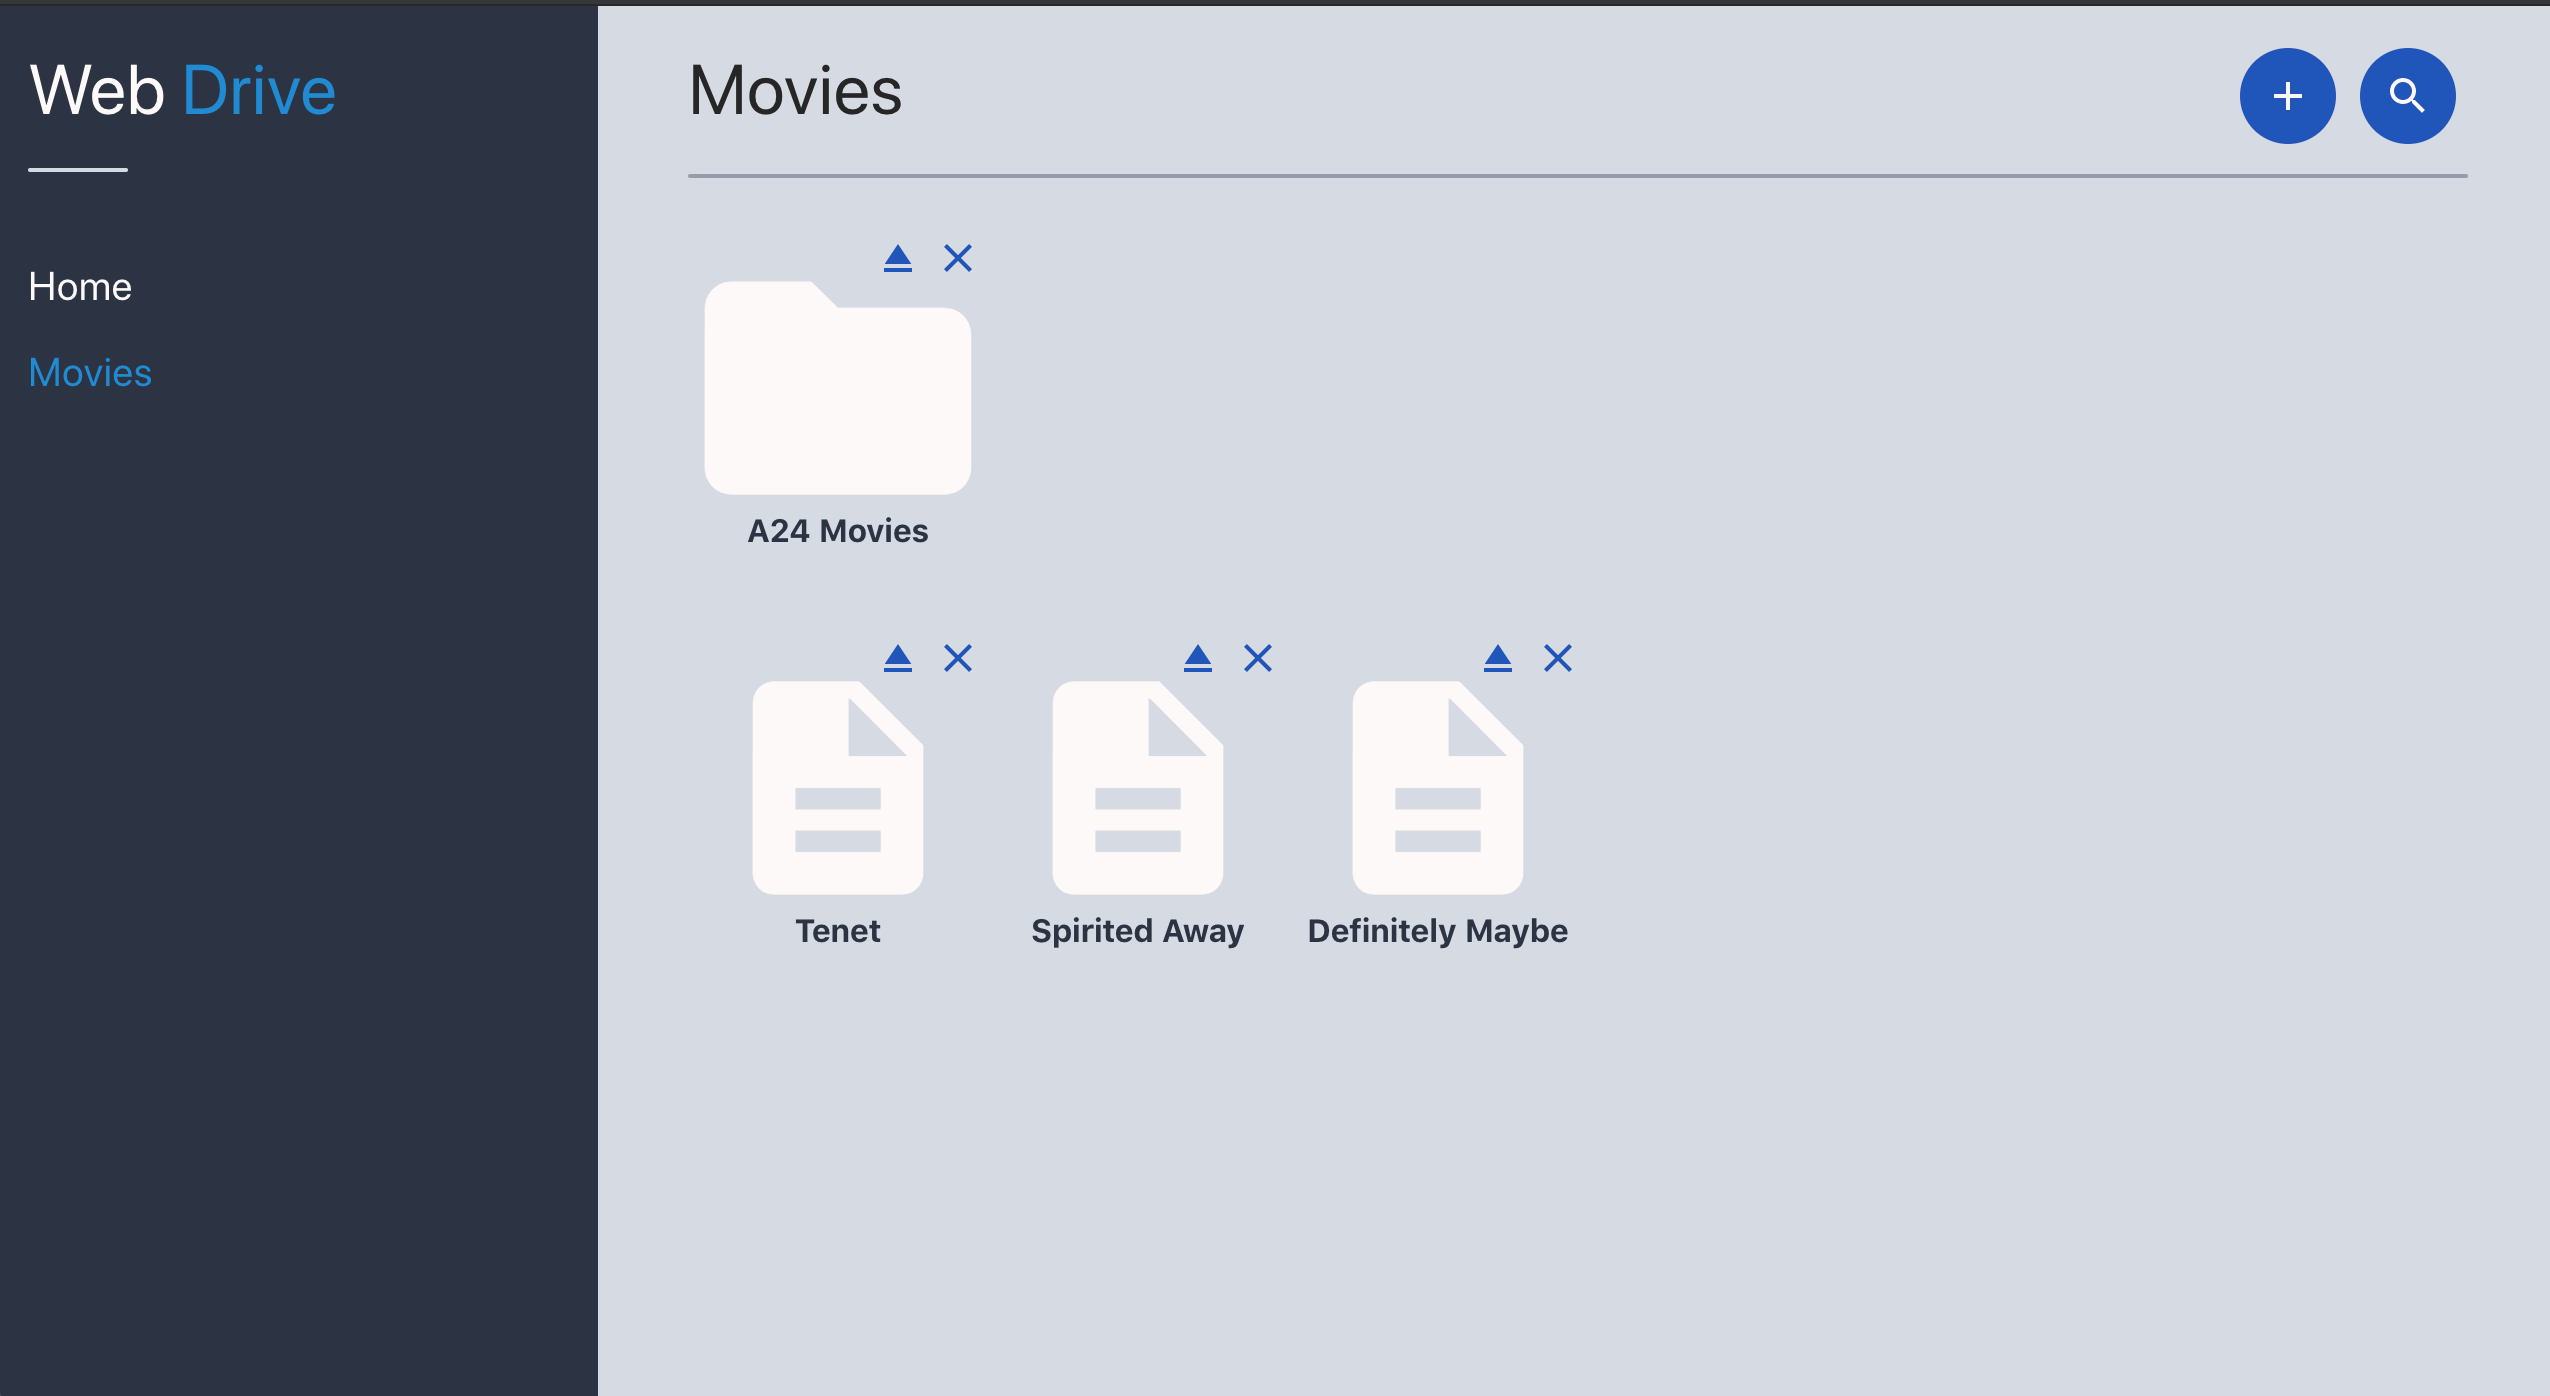Click eject icon above Tenet file

[x=898, y=658]
